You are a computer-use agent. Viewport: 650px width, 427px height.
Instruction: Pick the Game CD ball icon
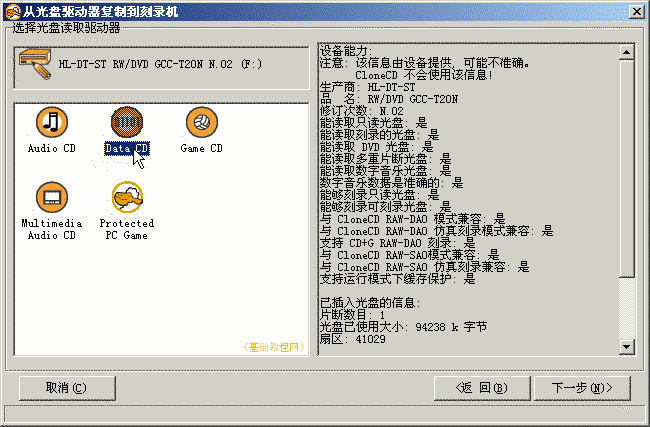[201, 122]
